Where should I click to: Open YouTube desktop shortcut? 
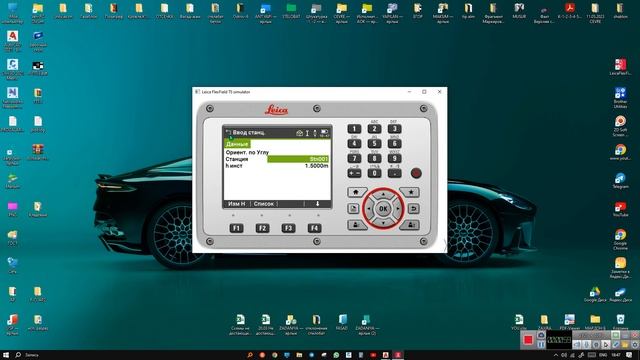pos(620,209)
